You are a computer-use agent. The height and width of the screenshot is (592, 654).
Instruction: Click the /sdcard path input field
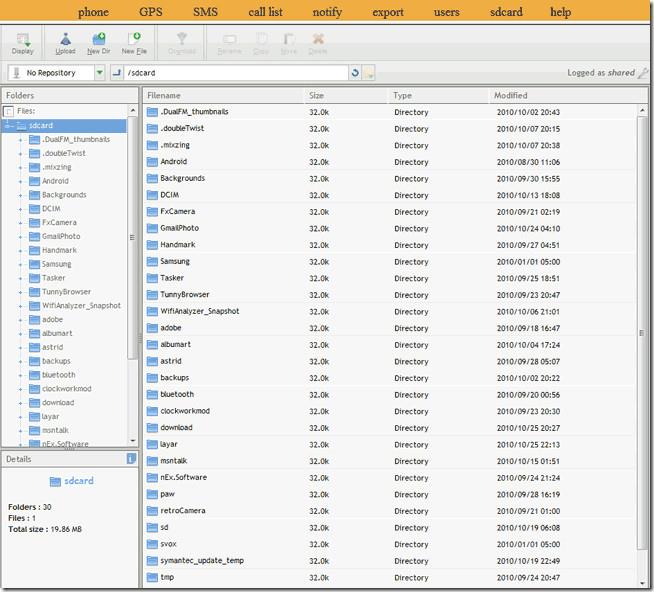[x=235, y=73]
